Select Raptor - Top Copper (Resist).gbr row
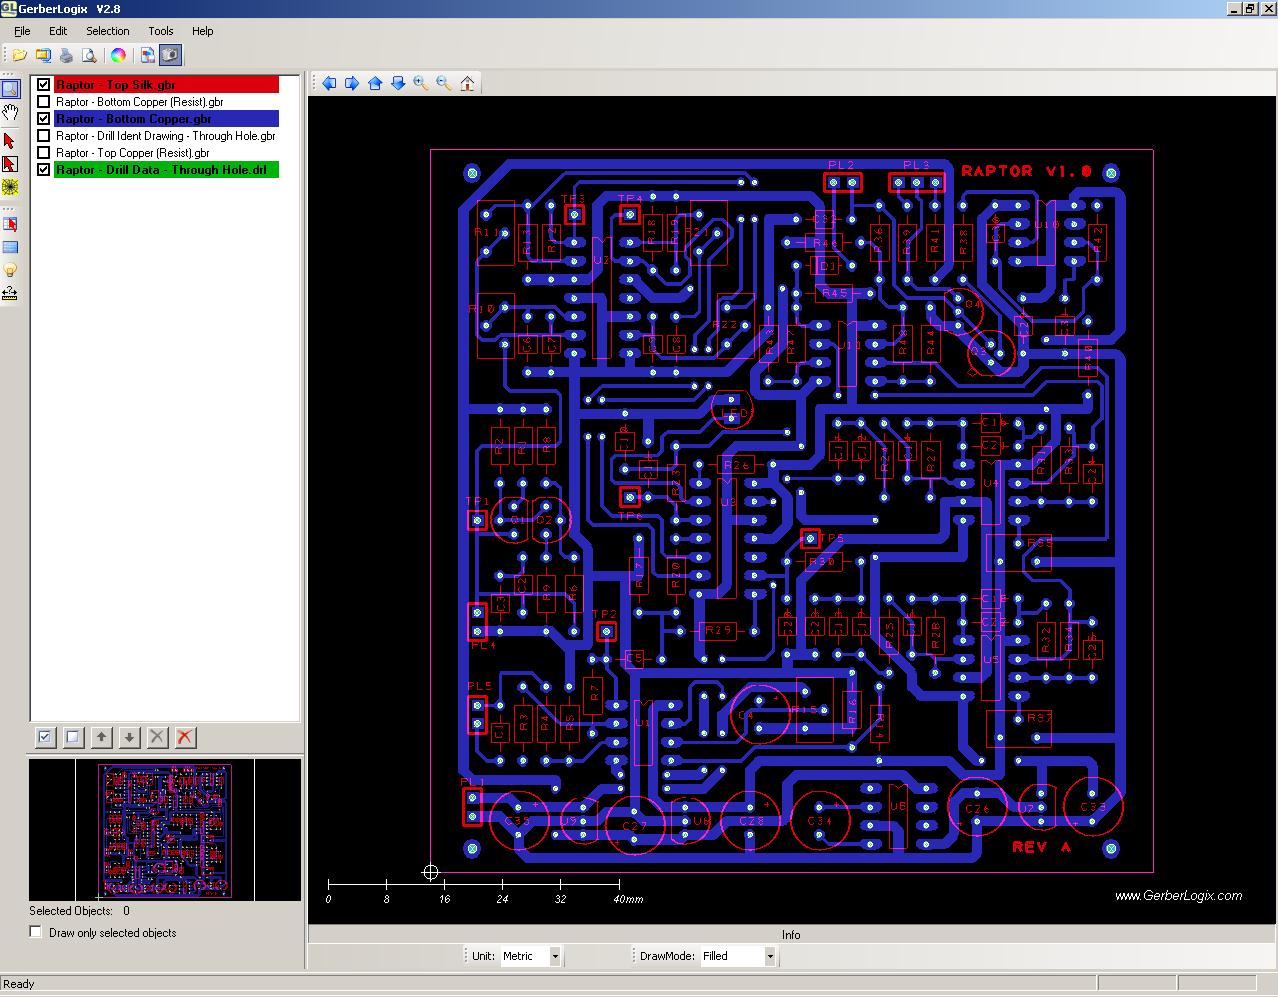The height and width of the screenshot is (997, 1278). point(133,153)
